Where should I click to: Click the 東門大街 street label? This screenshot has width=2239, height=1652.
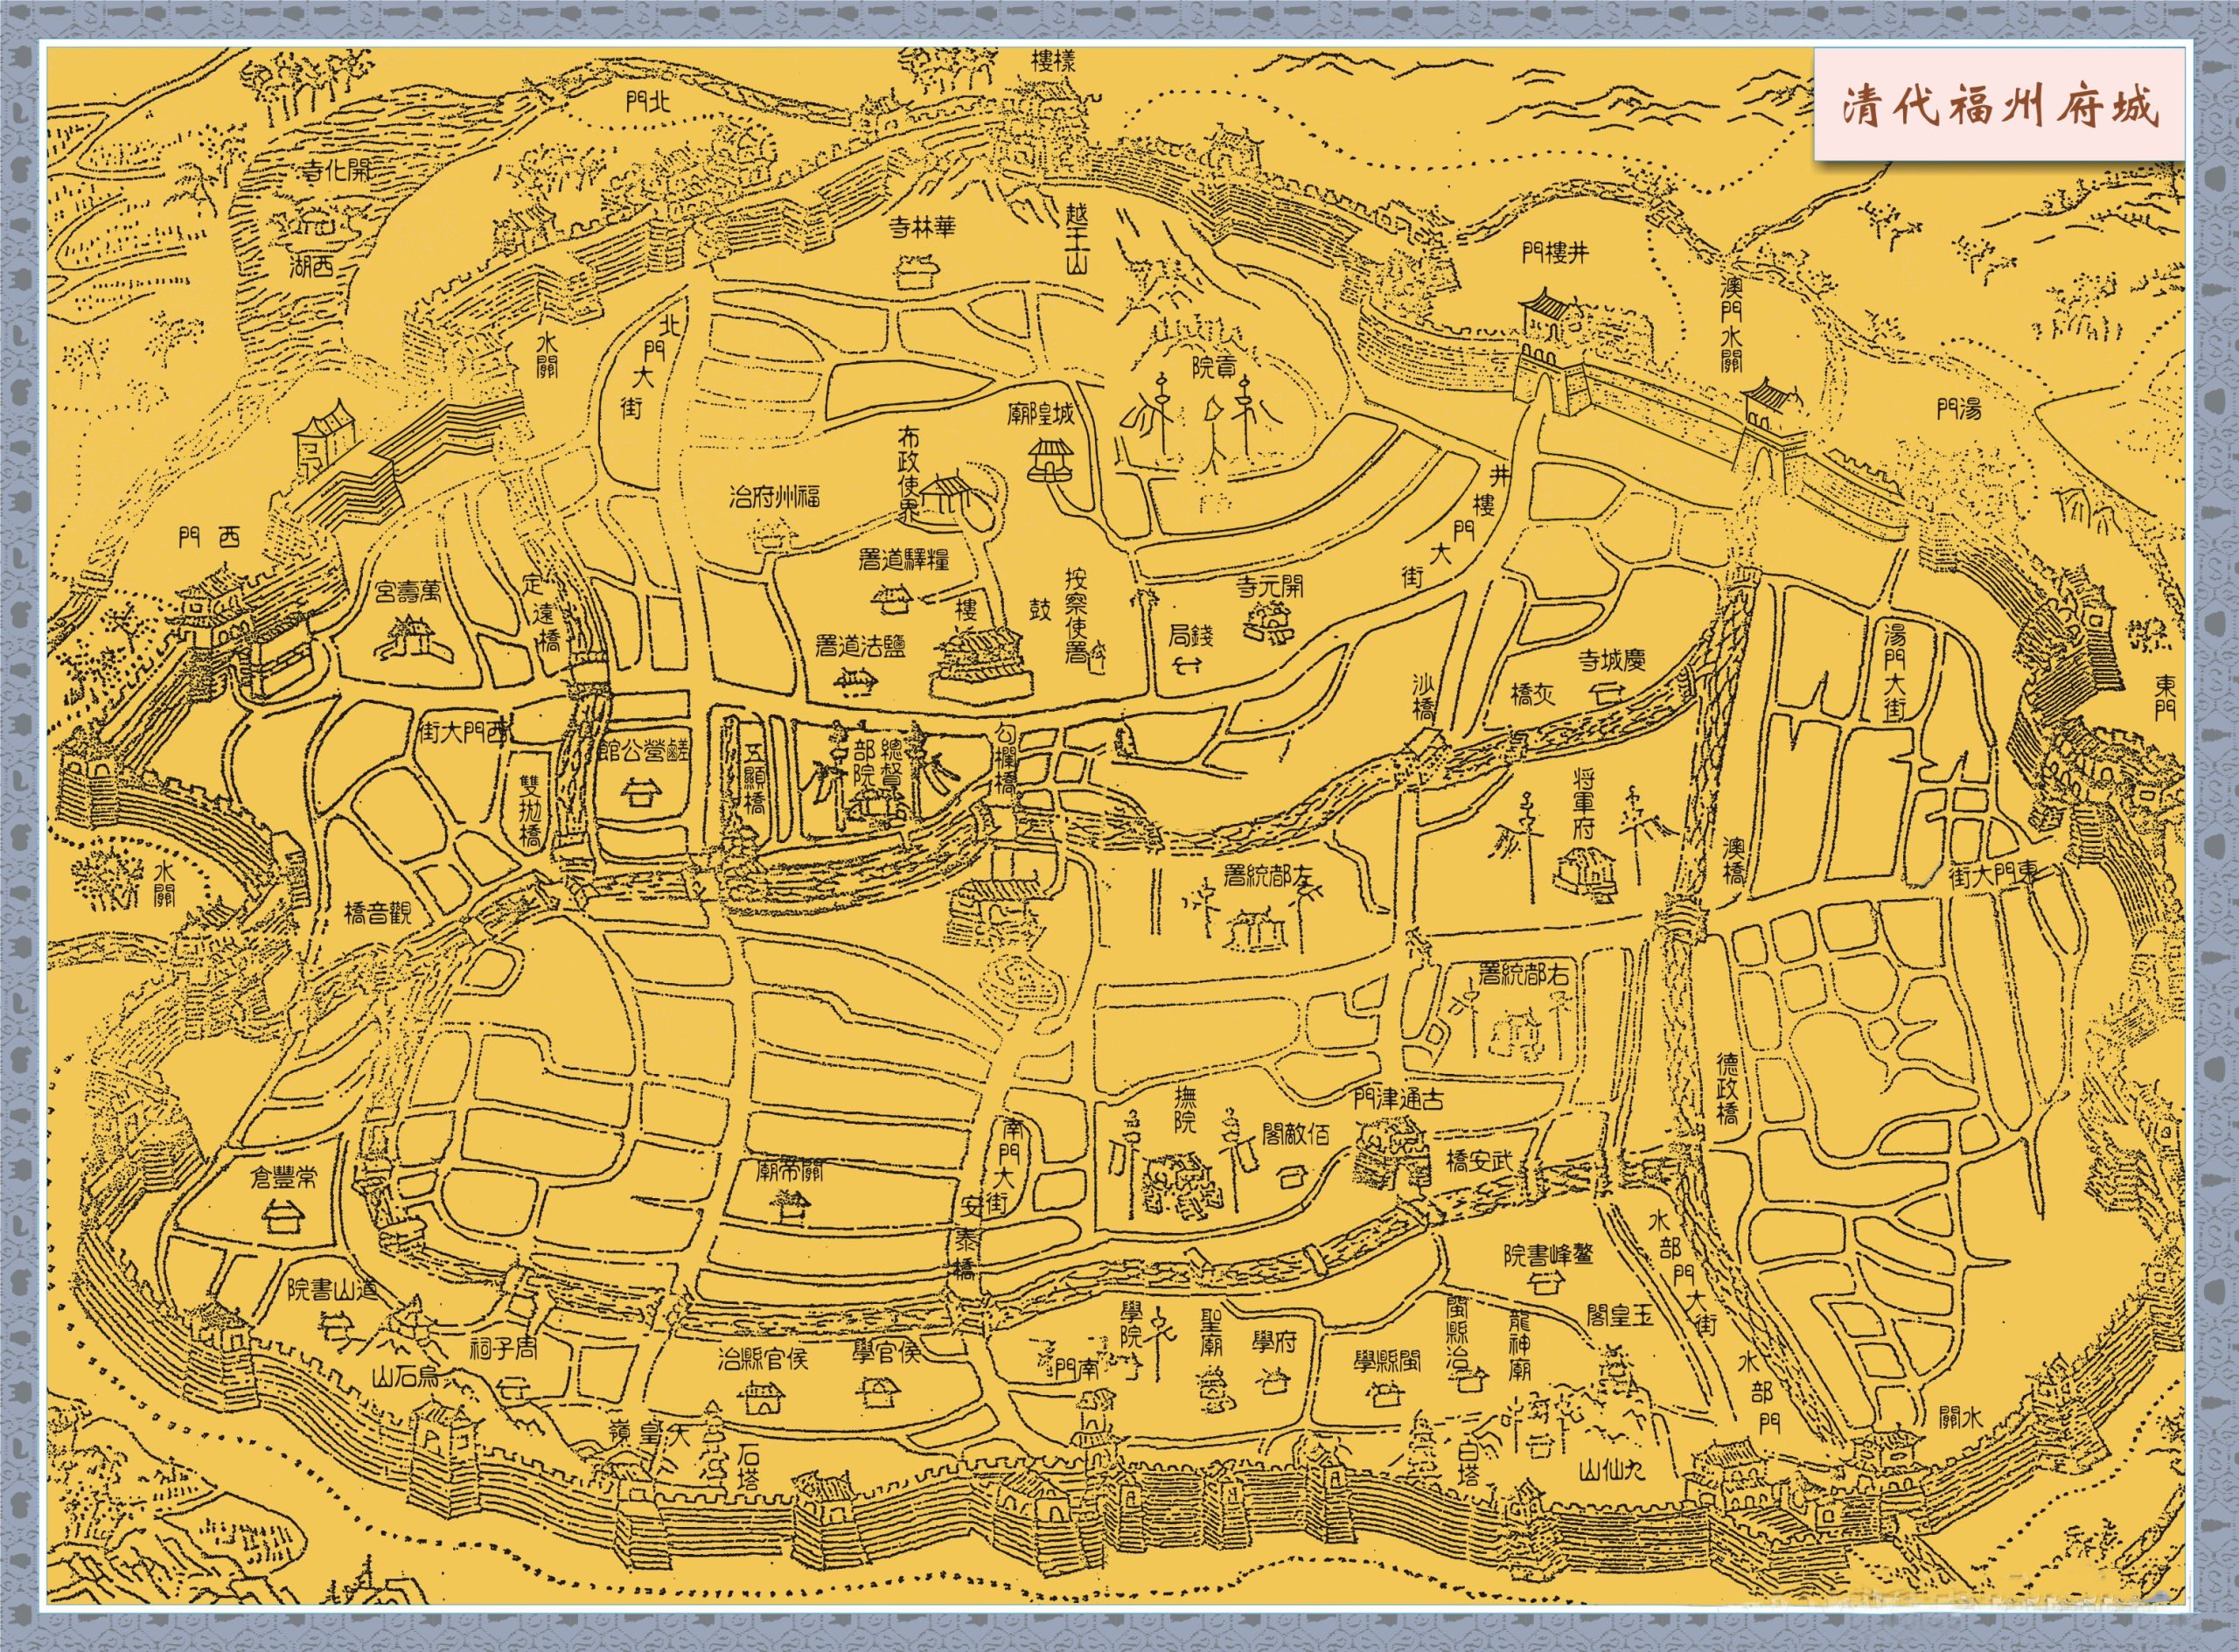(x=1994, y=877)
